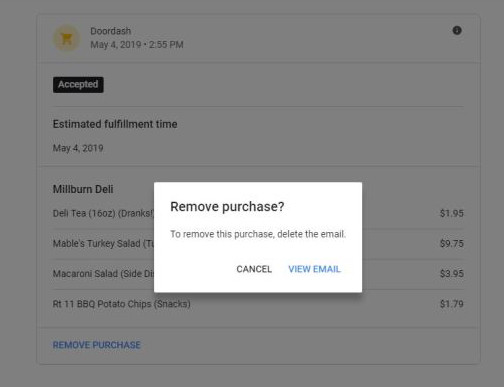Image resolution: width=504 pixels, height=387 pixels.
Task: Select the Deli Tea (16oz) item
Action: point(103,213)
